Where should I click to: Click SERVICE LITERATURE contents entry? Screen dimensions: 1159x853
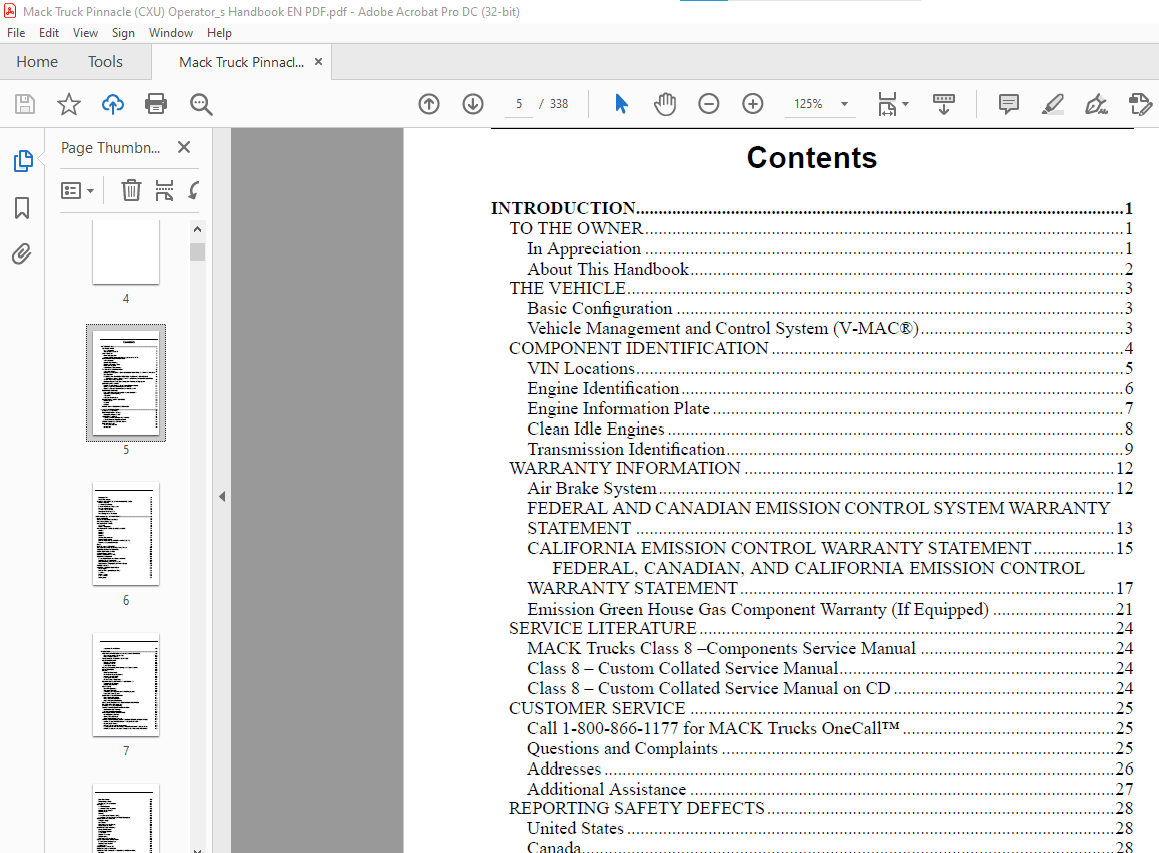pyautogui.click(x=820, y=628)
